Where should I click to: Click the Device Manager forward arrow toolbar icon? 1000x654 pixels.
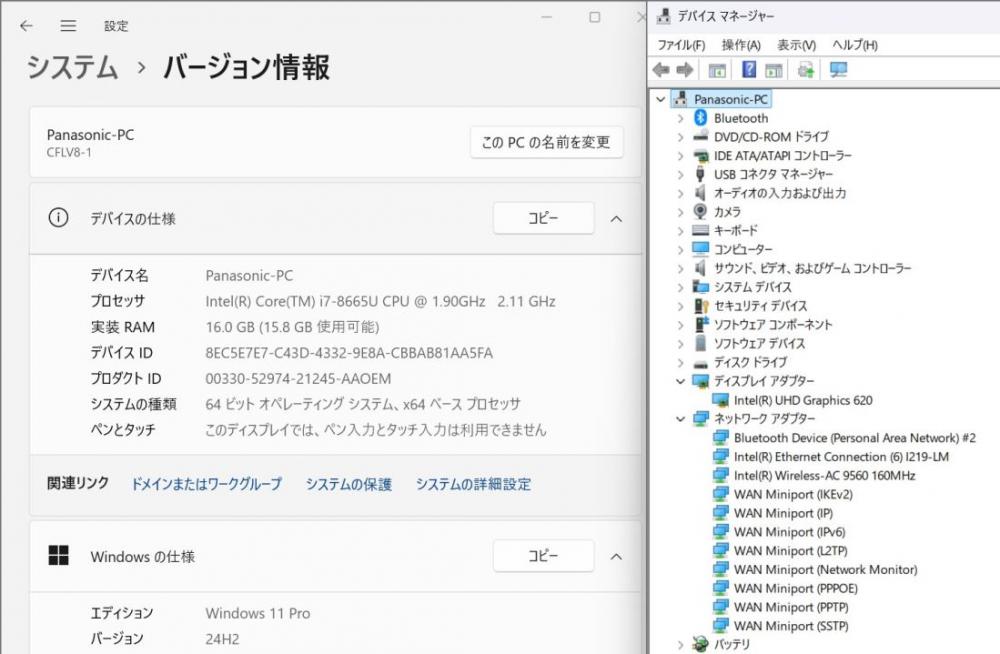tap(685, 70)
